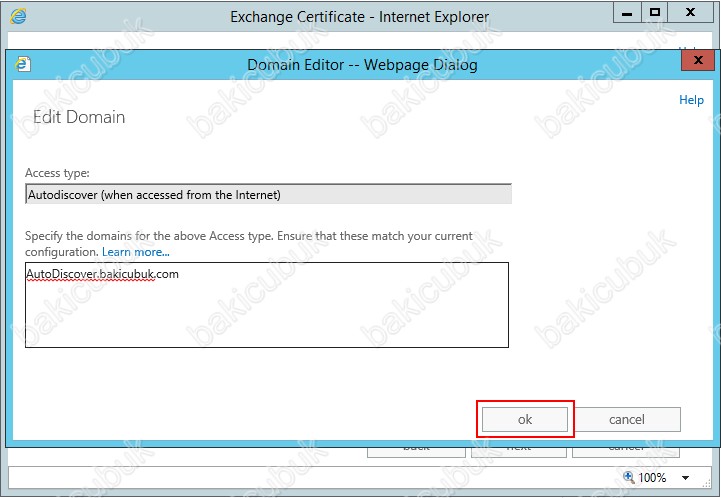Maximize the Exchange Certificate window
The height and width of the screenshot is (498, 721).
click(655, 13)
